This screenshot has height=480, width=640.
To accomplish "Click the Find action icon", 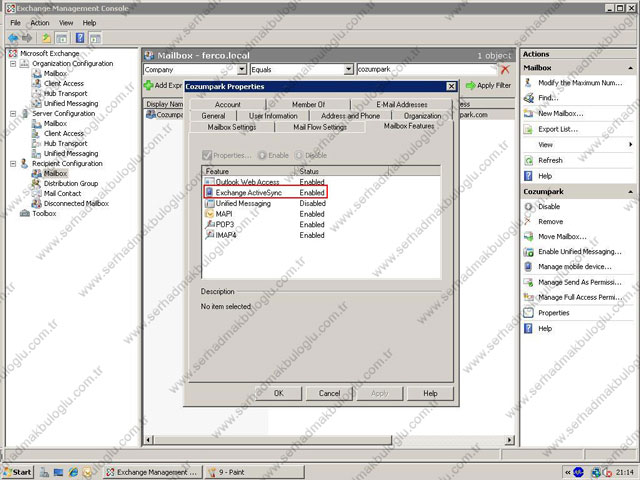I will coord(529,98).
